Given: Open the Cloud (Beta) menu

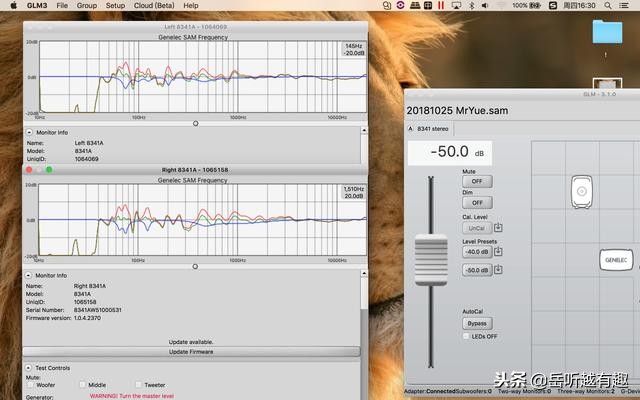Looking at the screenshot, I should coord(154,5).
